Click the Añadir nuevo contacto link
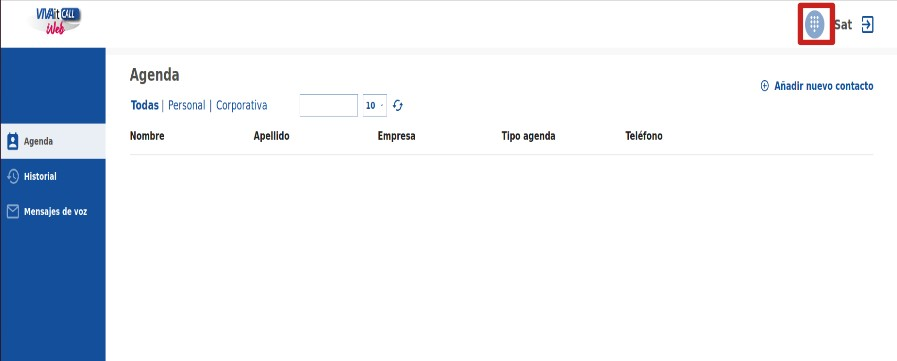 (x=824, y=86)
